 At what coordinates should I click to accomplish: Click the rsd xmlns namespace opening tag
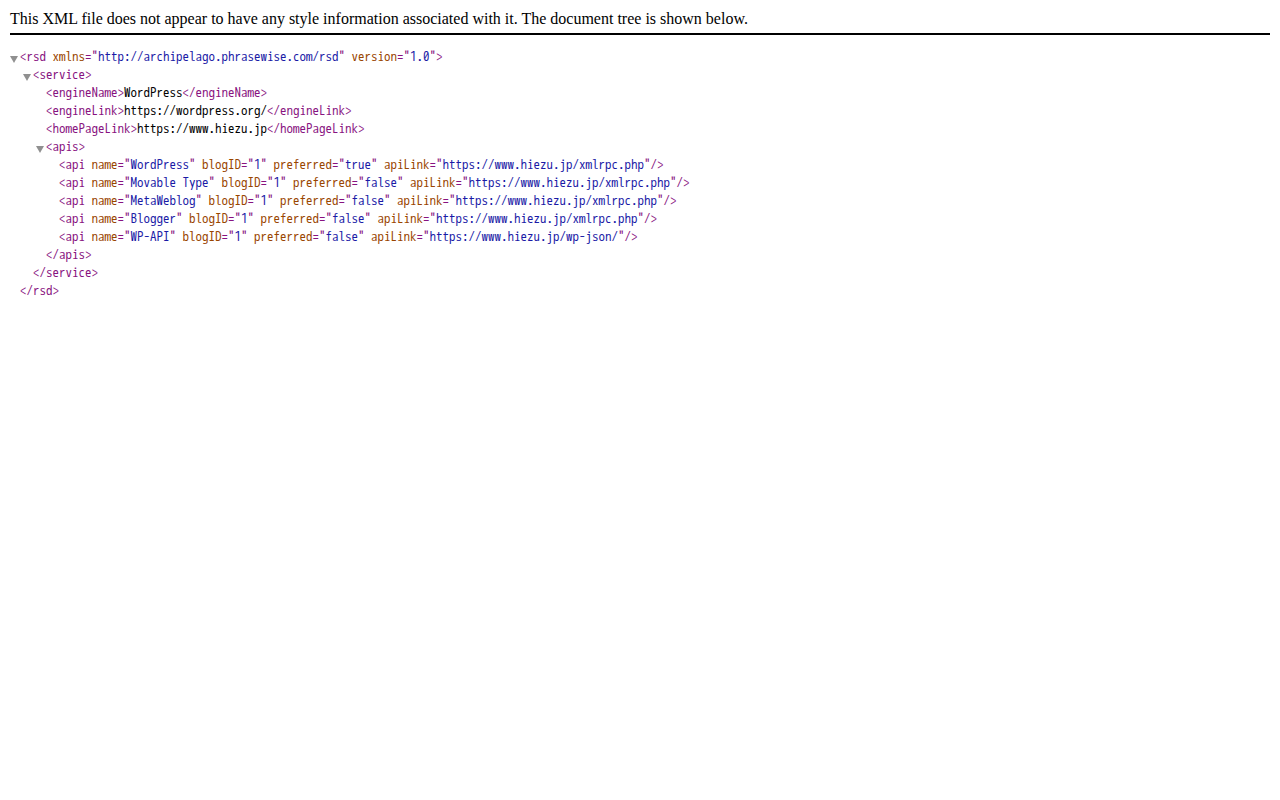tap(231, 57)
